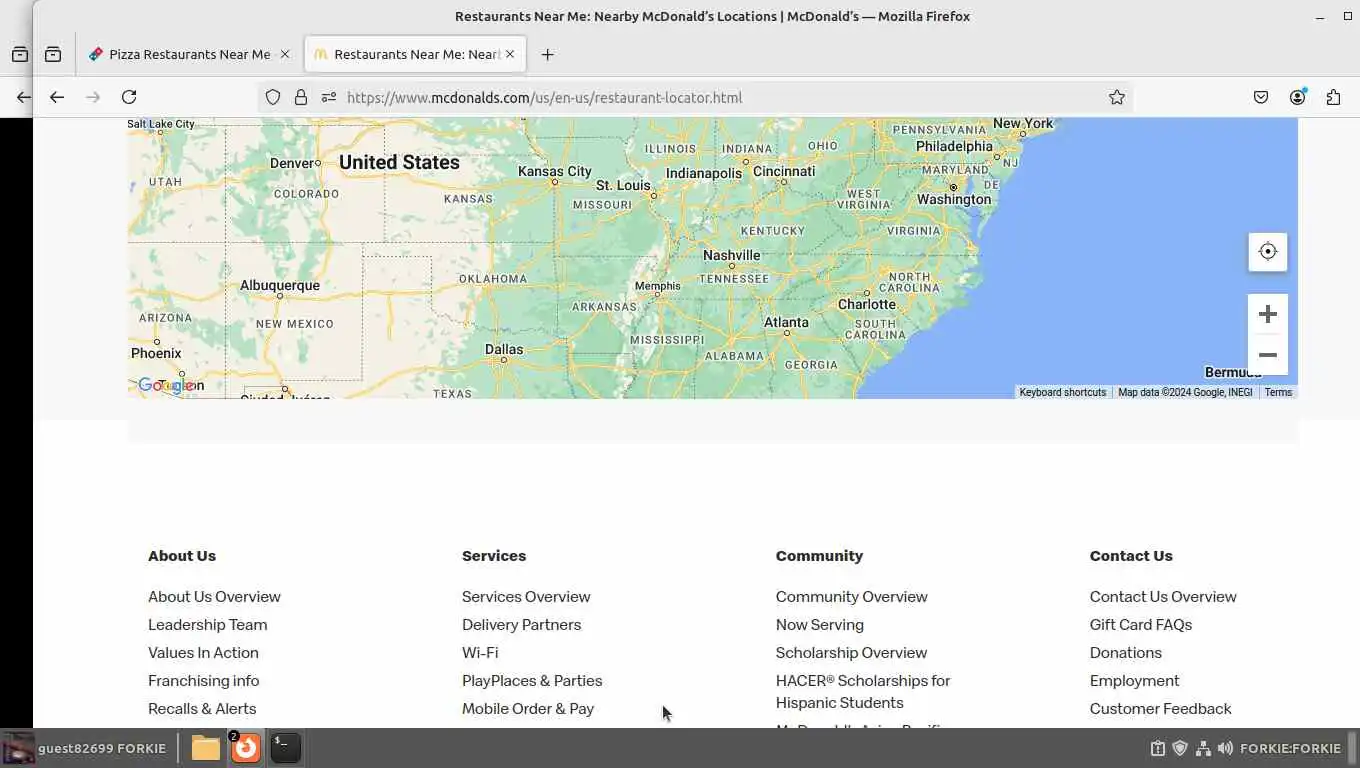Close the Pizza Restaurants Near Me tab
This screenshot has width=1360, height=768.
click(x=284, y=54)
